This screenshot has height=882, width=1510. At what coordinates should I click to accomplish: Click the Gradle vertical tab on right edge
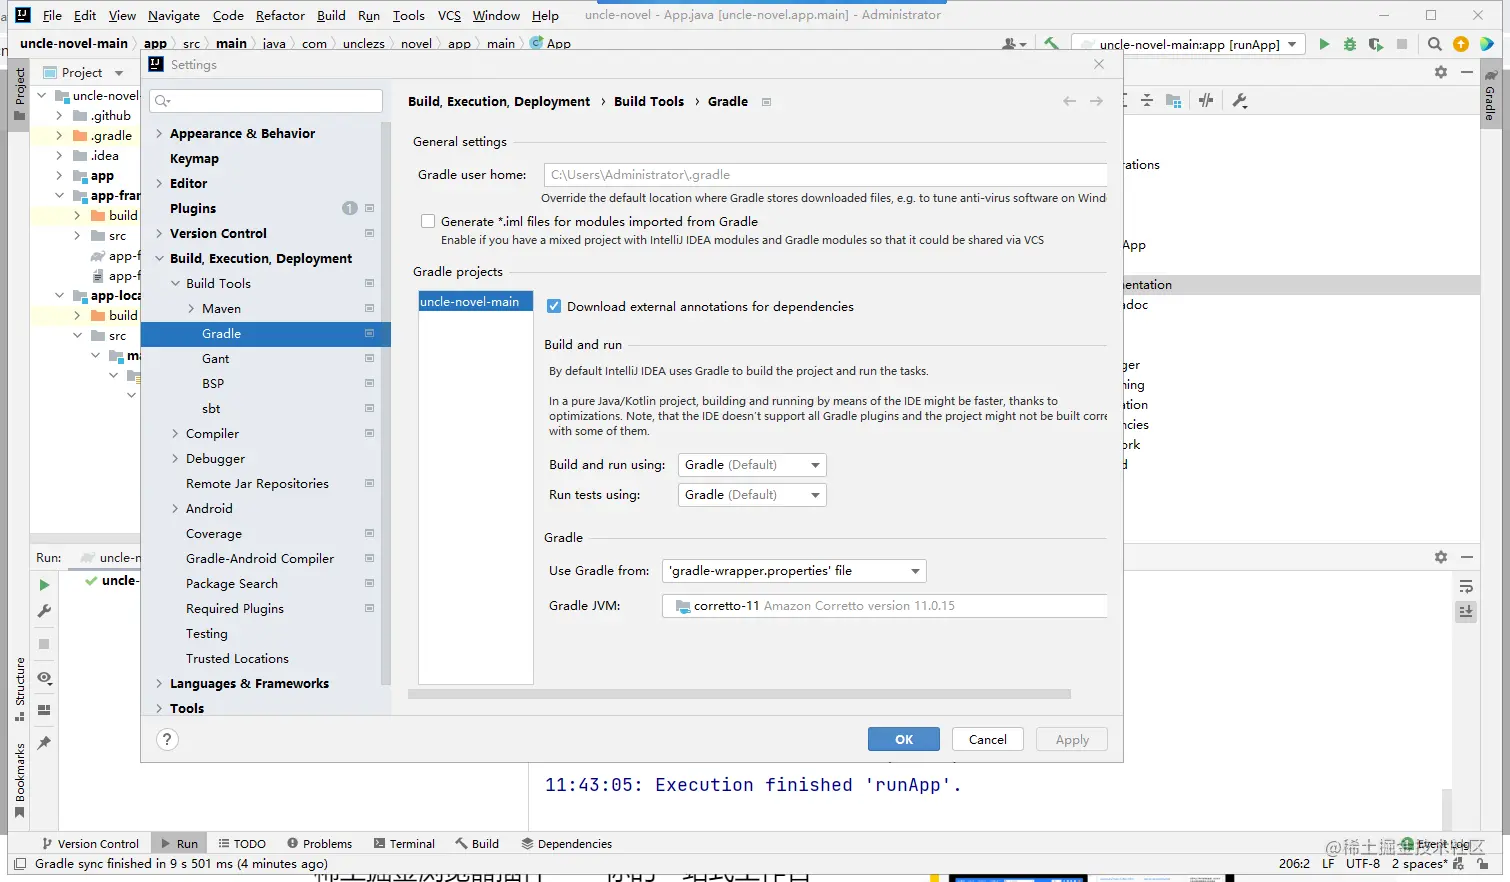pos(1490,96)
